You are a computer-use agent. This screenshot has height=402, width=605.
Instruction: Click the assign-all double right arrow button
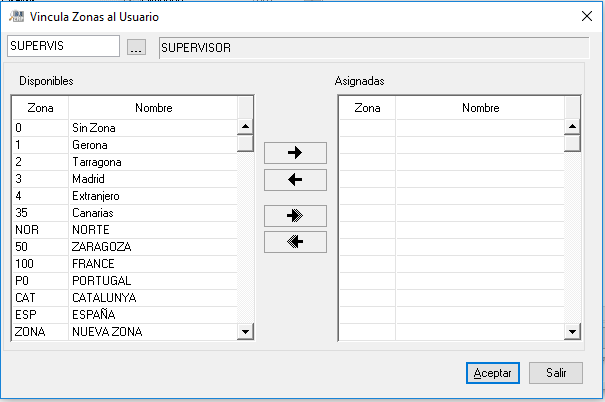point(294,215)
